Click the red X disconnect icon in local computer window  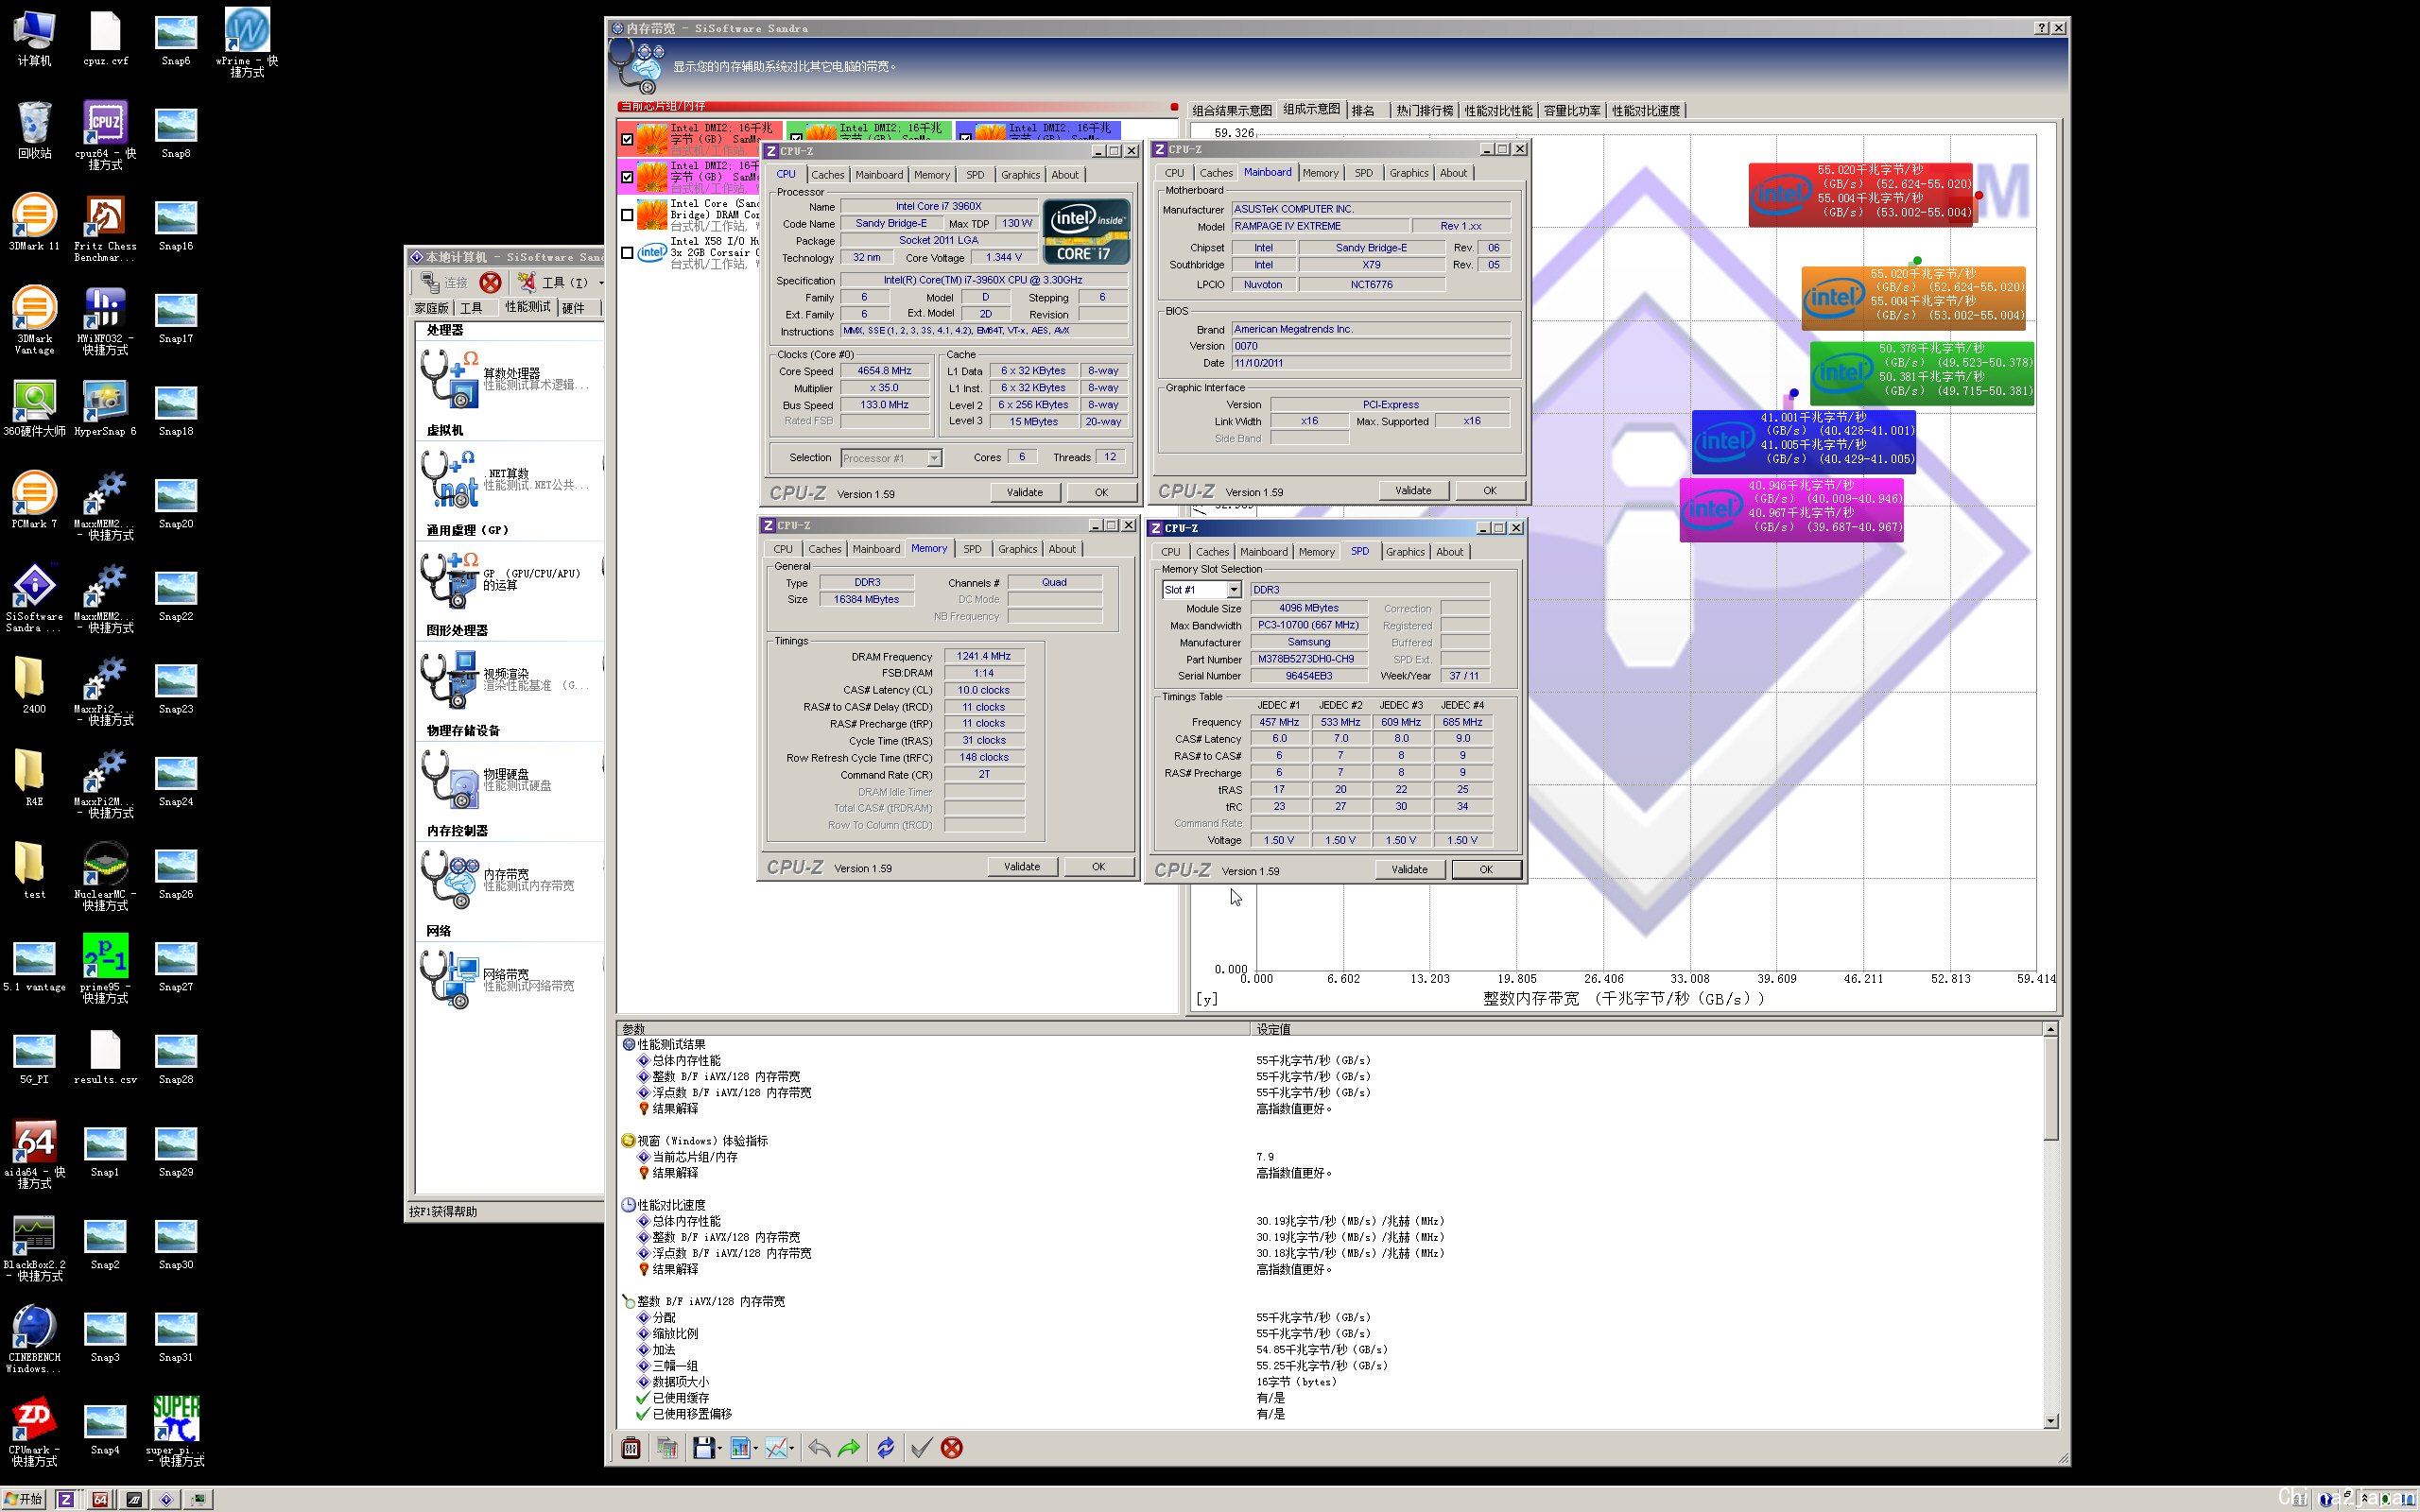490,283
